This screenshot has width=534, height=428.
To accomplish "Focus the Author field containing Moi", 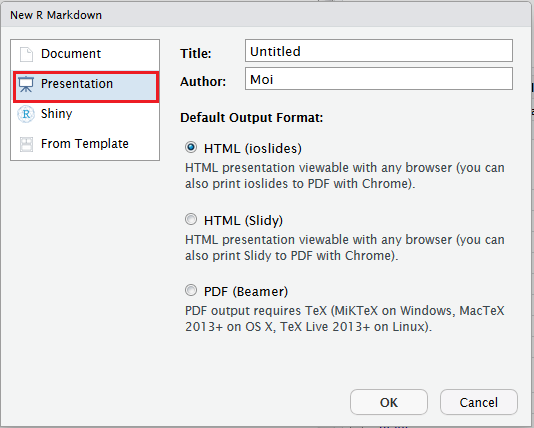I will [x=379, y=79].
